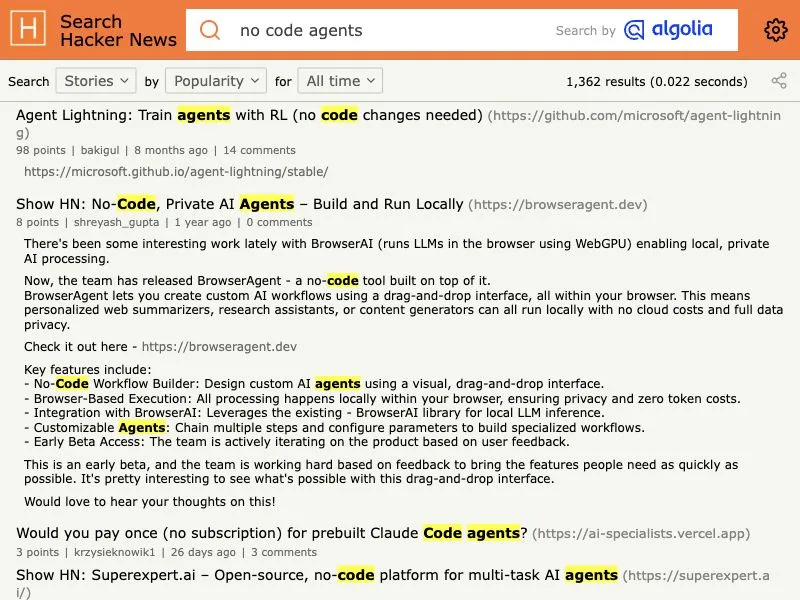Open the prebuilt Claude Code agents story
800x600 pixels.
(272, 533)
